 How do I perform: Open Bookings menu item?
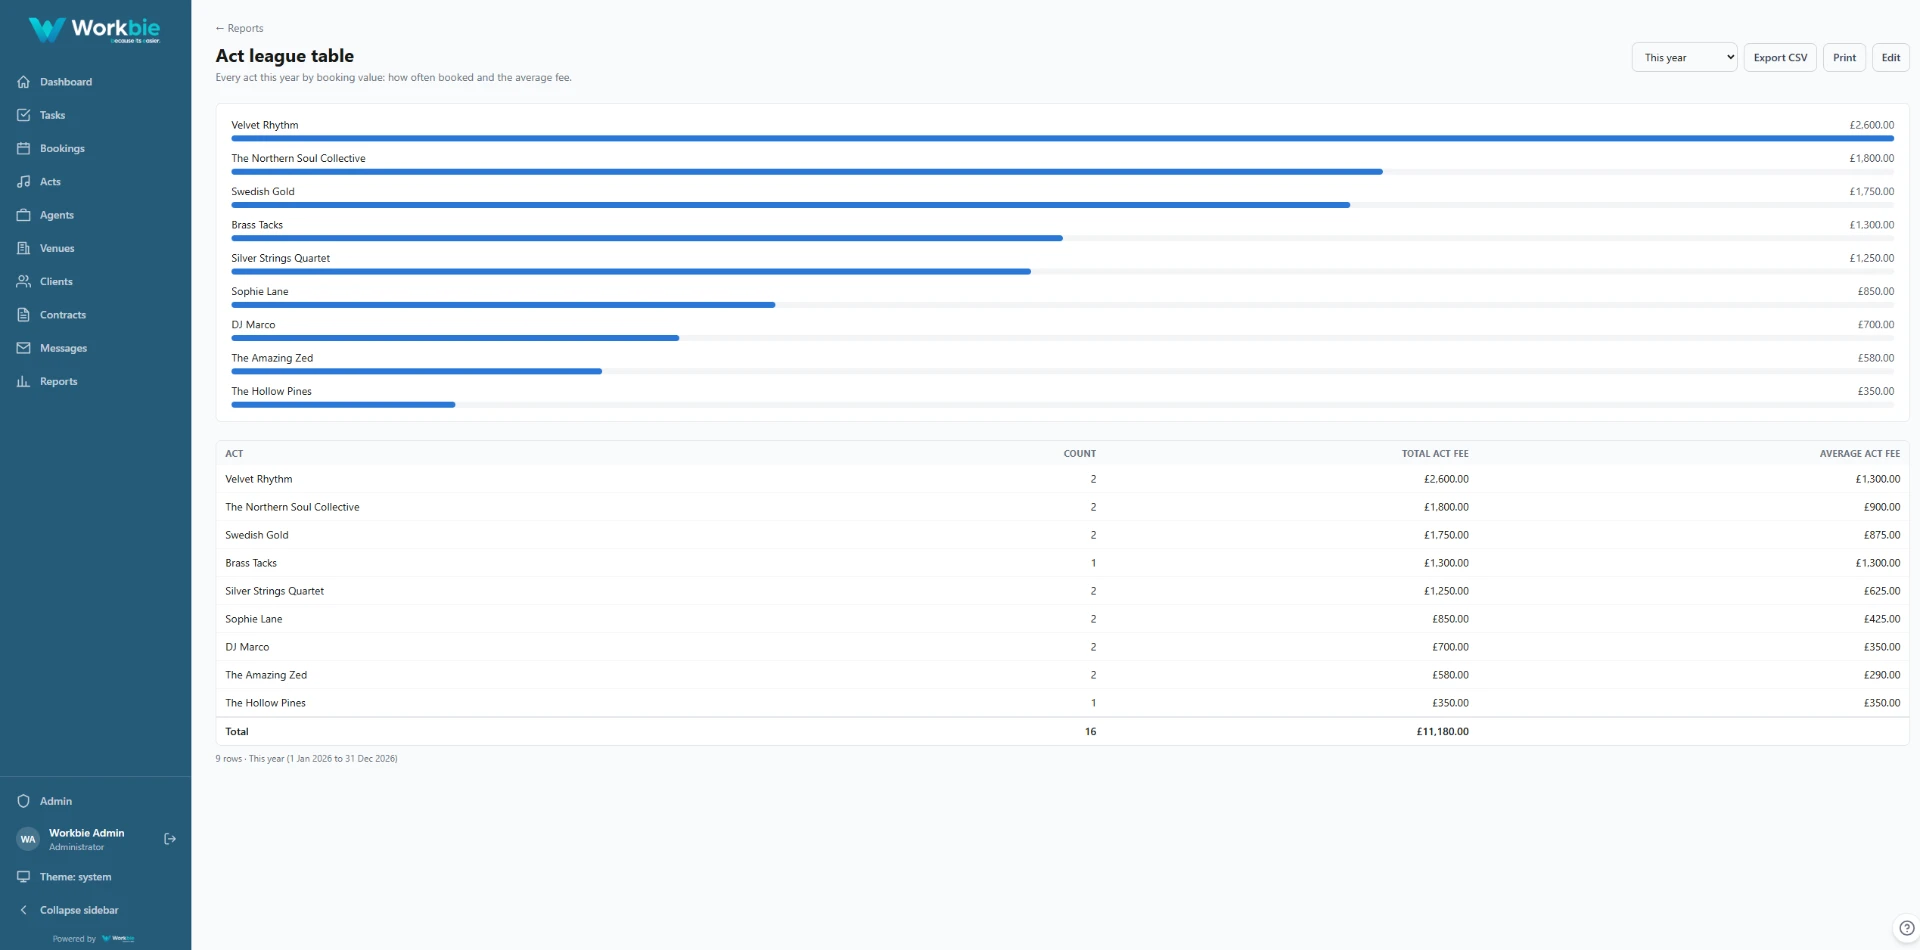coord(62,148)
